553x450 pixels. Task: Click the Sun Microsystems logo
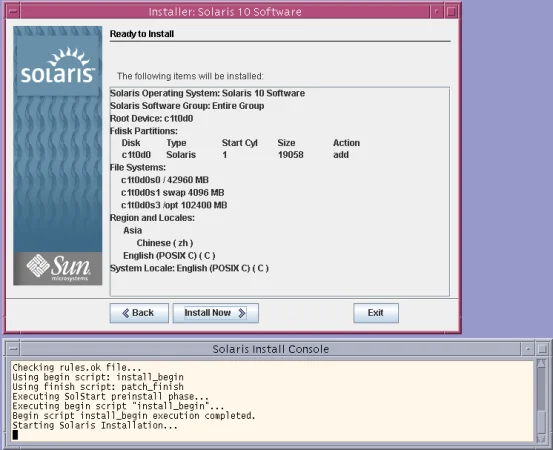click(x=58, y=268)
